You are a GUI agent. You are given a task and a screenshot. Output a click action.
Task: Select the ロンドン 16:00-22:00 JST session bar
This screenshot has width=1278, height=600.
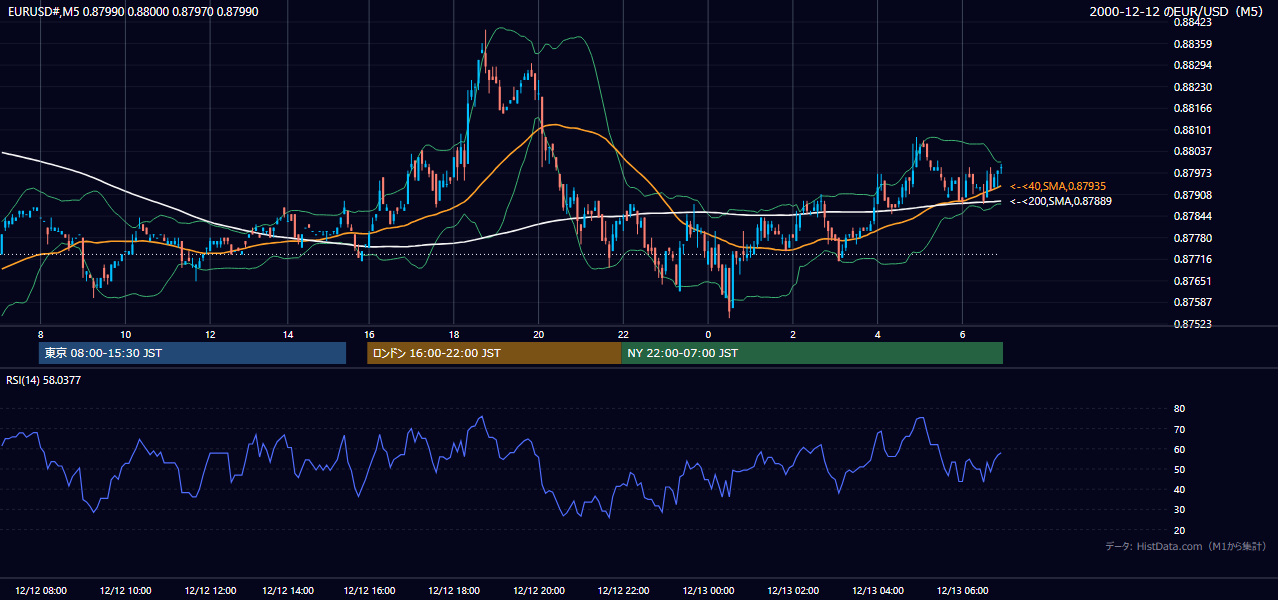494,353
